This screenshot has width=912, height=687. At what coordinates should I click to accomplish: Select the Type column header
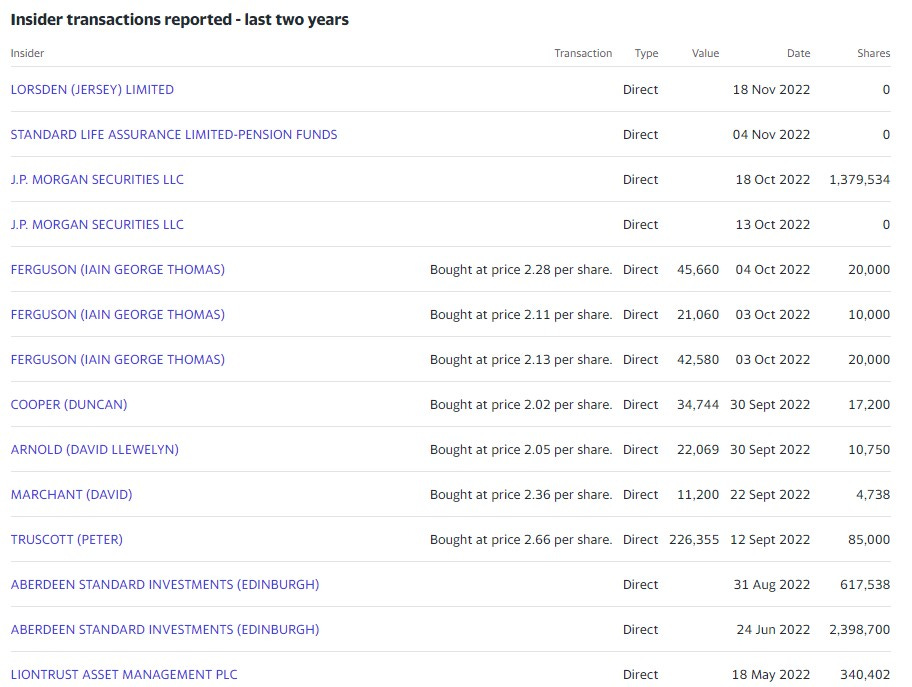click(646, 53)
